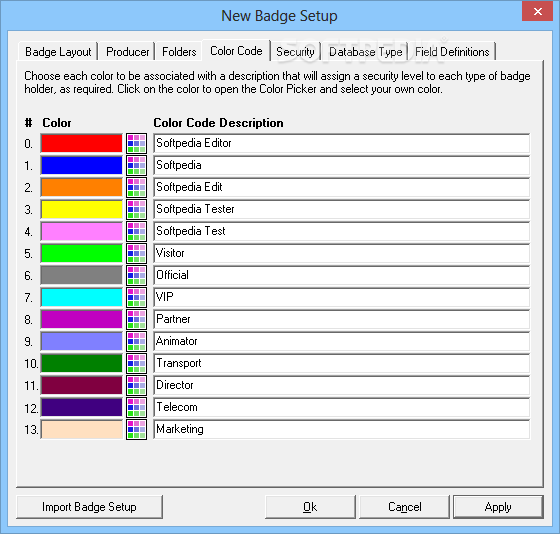
Task: Edit the row 1 Softpedia description field
Action: click(x=341, y=165)
